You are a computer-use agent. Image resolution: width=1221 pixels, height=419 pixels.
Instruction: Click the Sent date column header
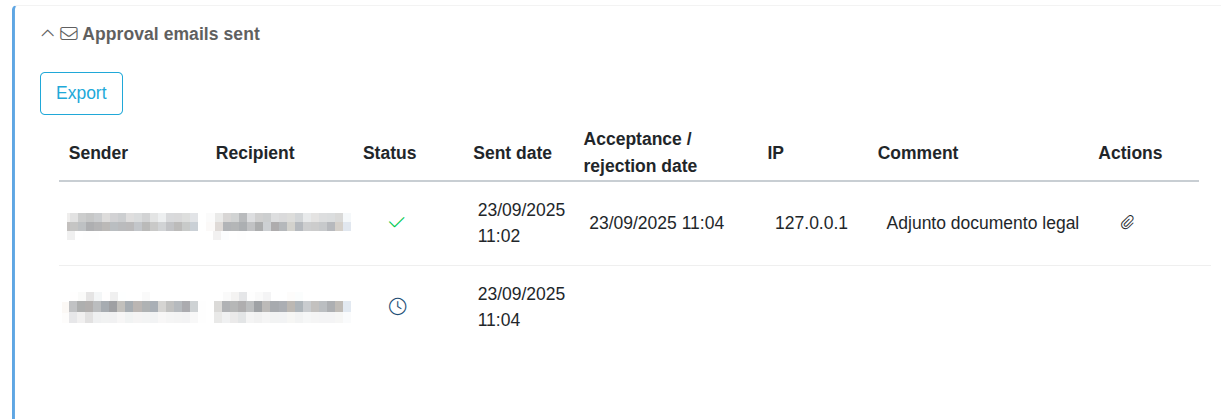pyautogui.click(x=512, y=153)
